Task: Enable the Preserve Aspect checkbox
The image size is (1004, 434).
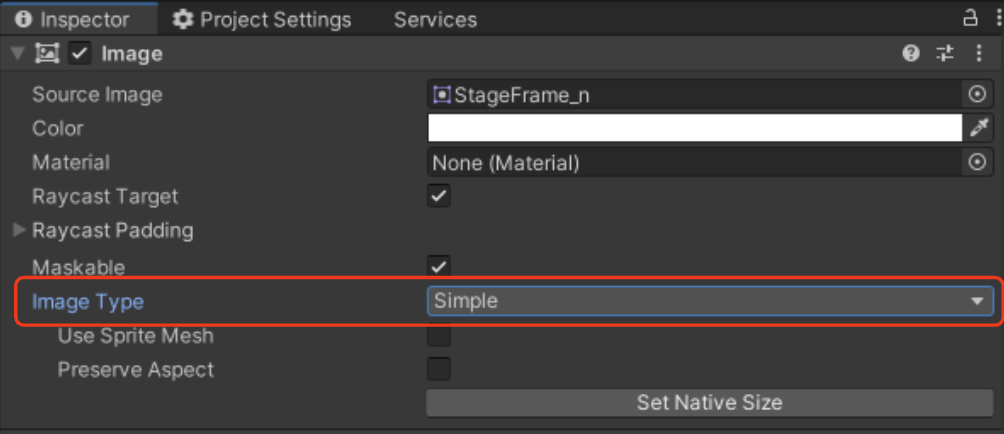Action: [x=439, y=369]
